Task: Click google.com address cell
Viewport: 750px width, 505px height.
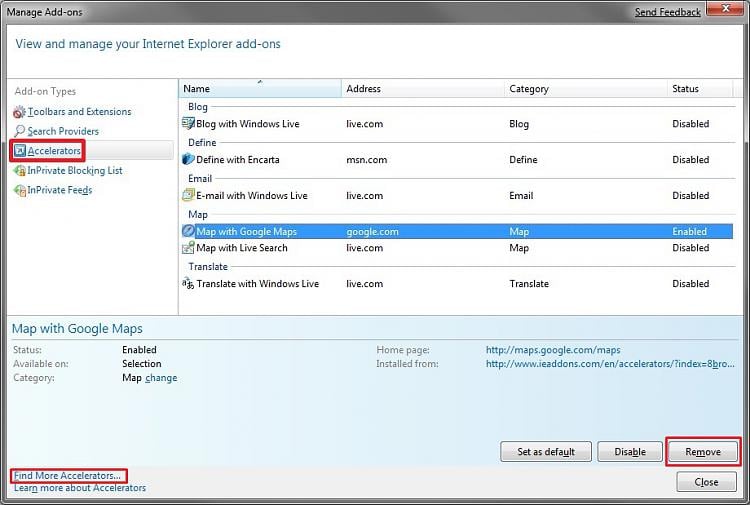Action: 372,231
